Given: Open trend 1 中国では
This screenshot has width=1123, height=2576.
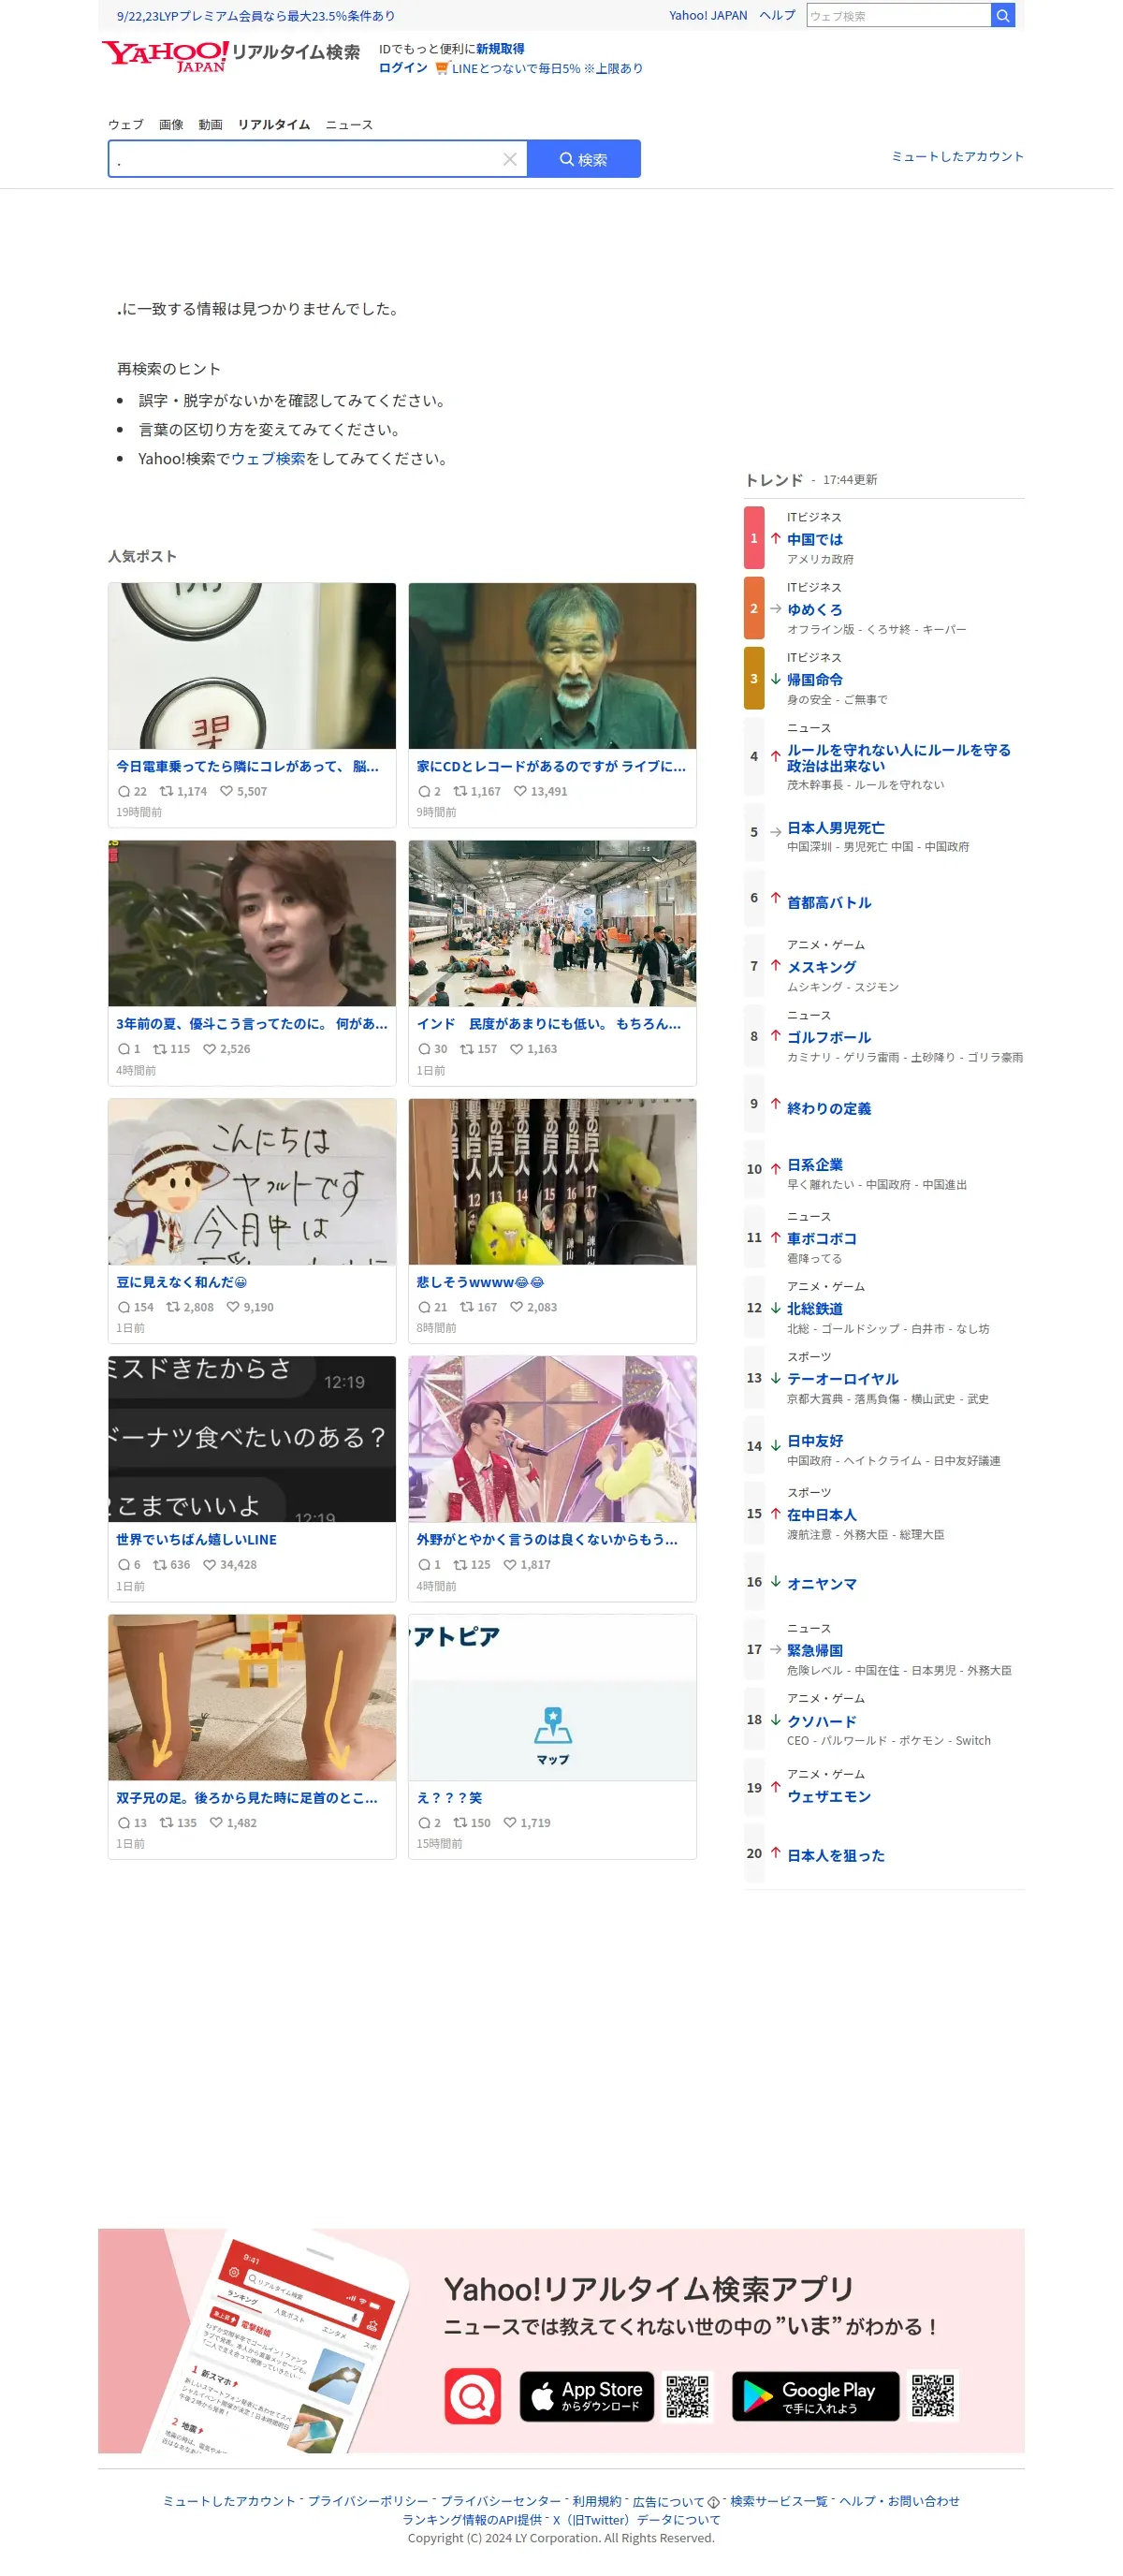Looking at the screenshot, I should point(814,539).
